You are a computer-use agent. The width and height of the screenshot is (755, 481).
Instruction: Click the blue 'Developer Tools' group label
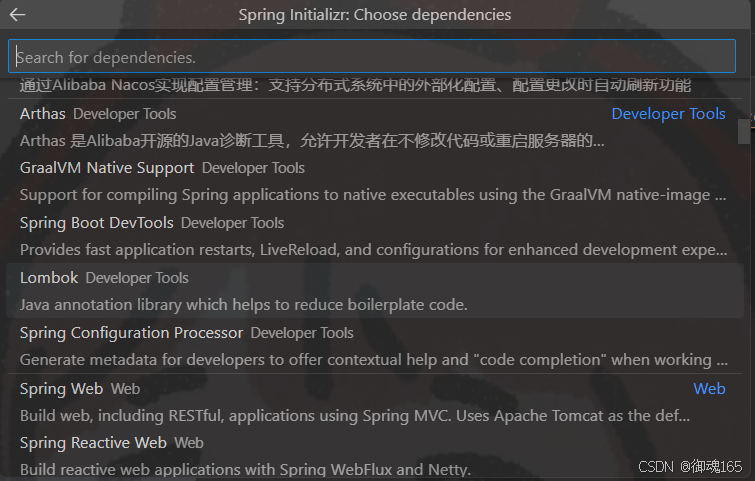tap(668, 114)
